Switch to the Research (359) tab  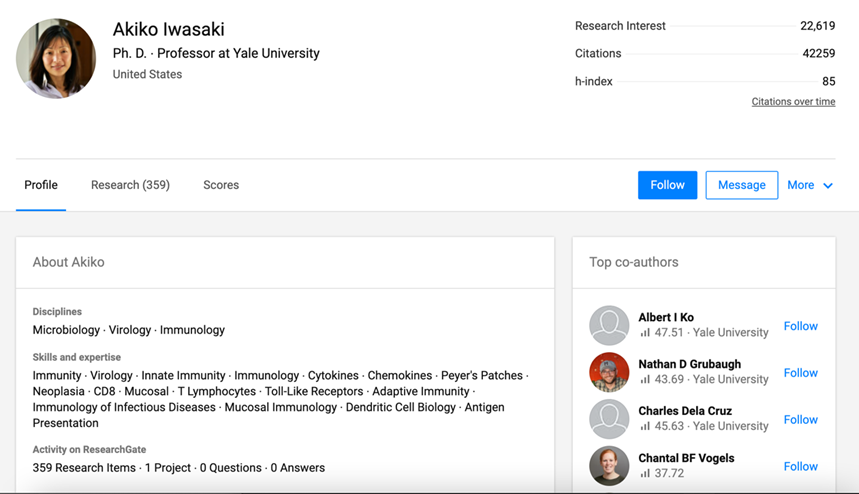pos(130,185)
